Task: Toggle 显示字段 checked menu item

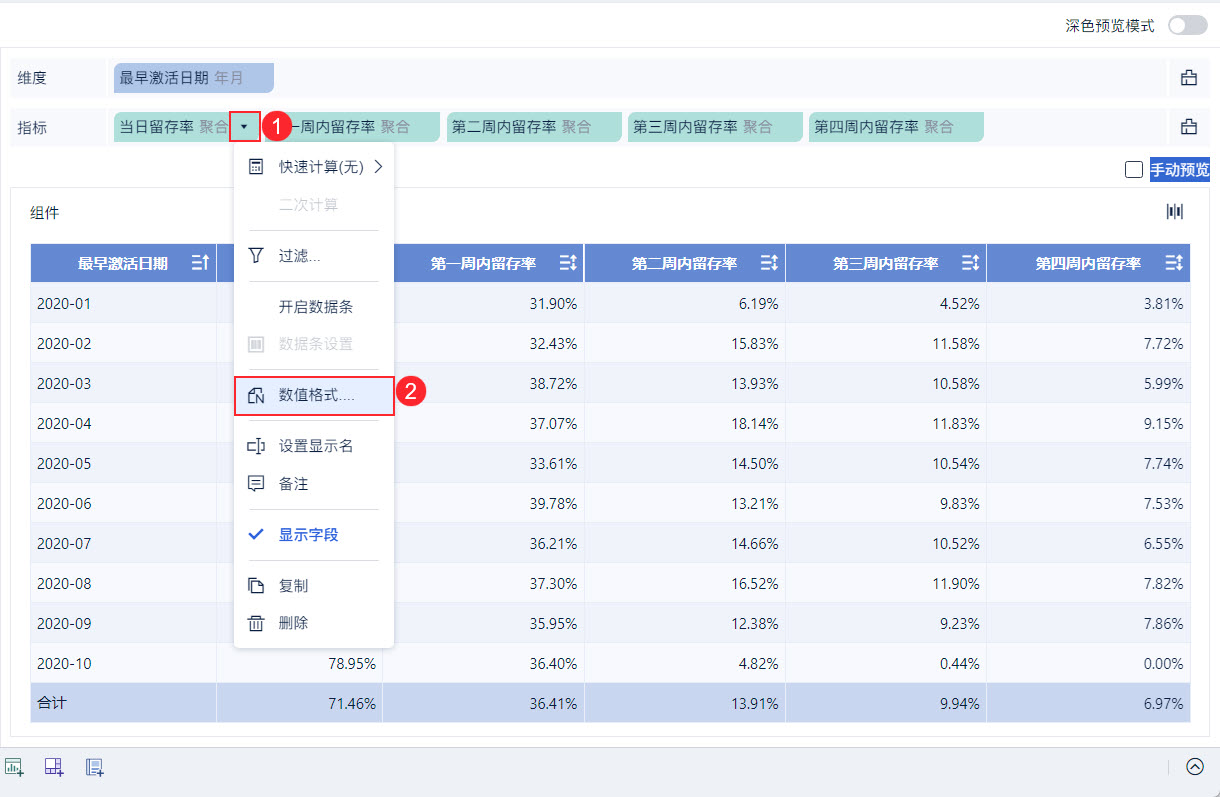Action: coord(308,535)
